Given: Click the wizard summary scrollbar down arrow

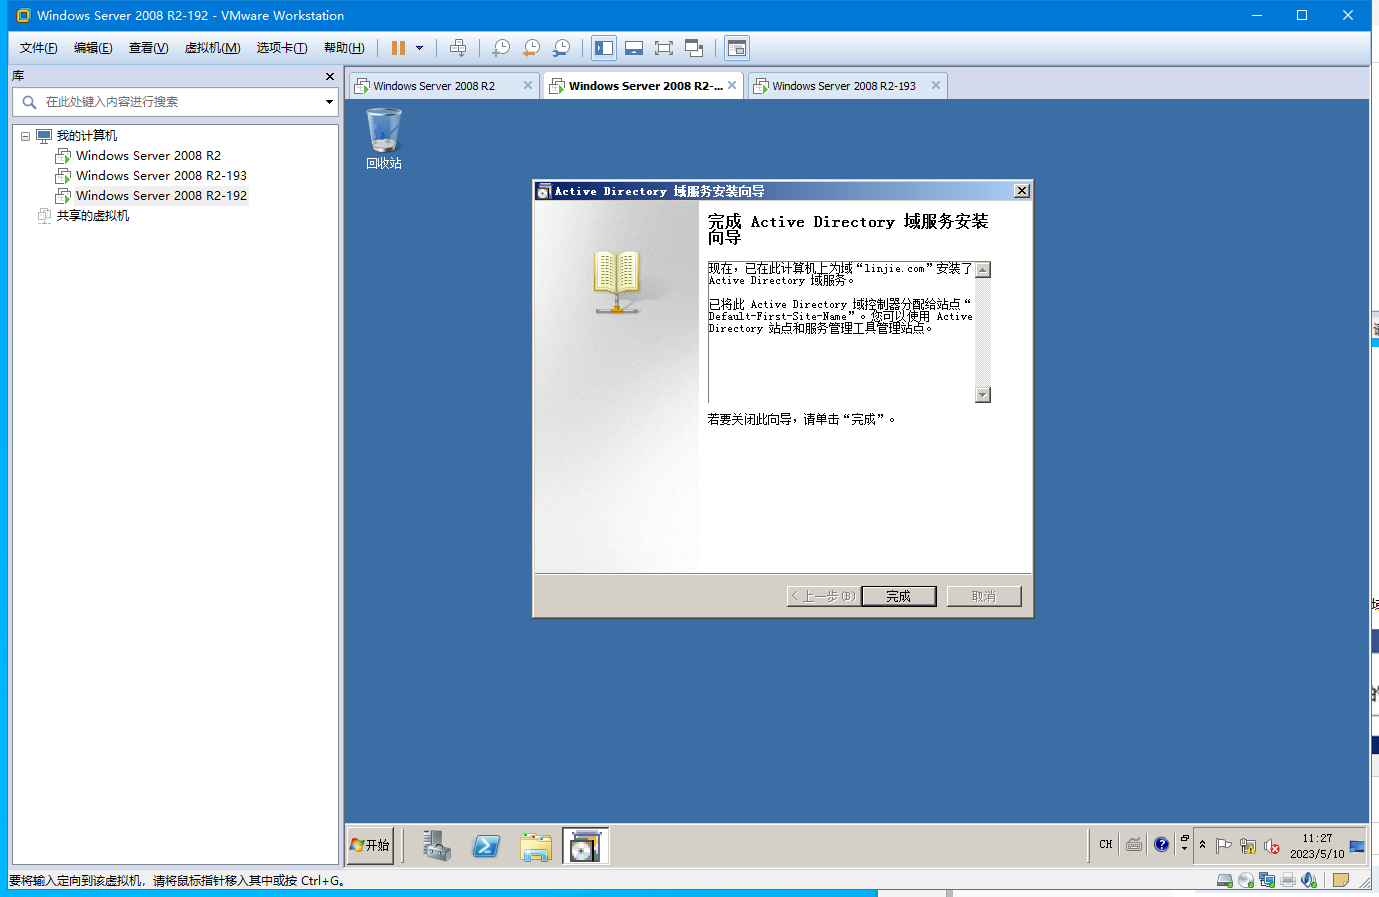Looking at the screenshot, I should click(983, 395).
